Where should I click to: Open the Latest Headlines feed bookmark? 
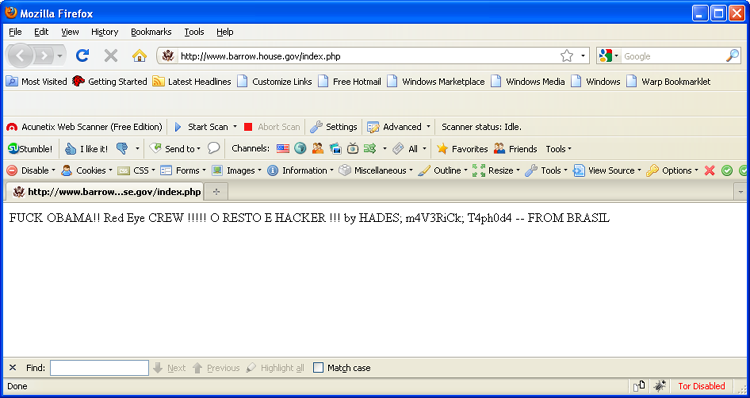coord(192,81)
